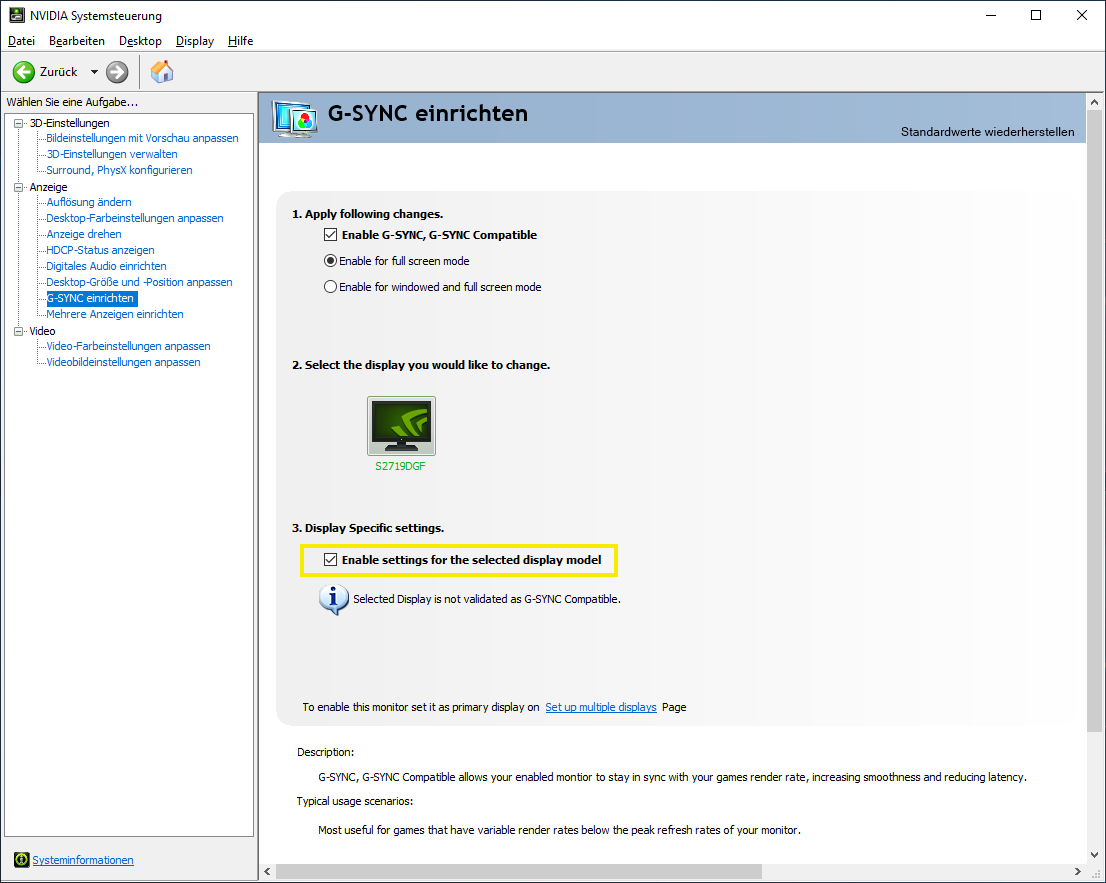The height and width of the screenshot is (883, 1106).
Task: Open Desktop-Farbeinstellungen anpassen
Action: tap(135, 219)
